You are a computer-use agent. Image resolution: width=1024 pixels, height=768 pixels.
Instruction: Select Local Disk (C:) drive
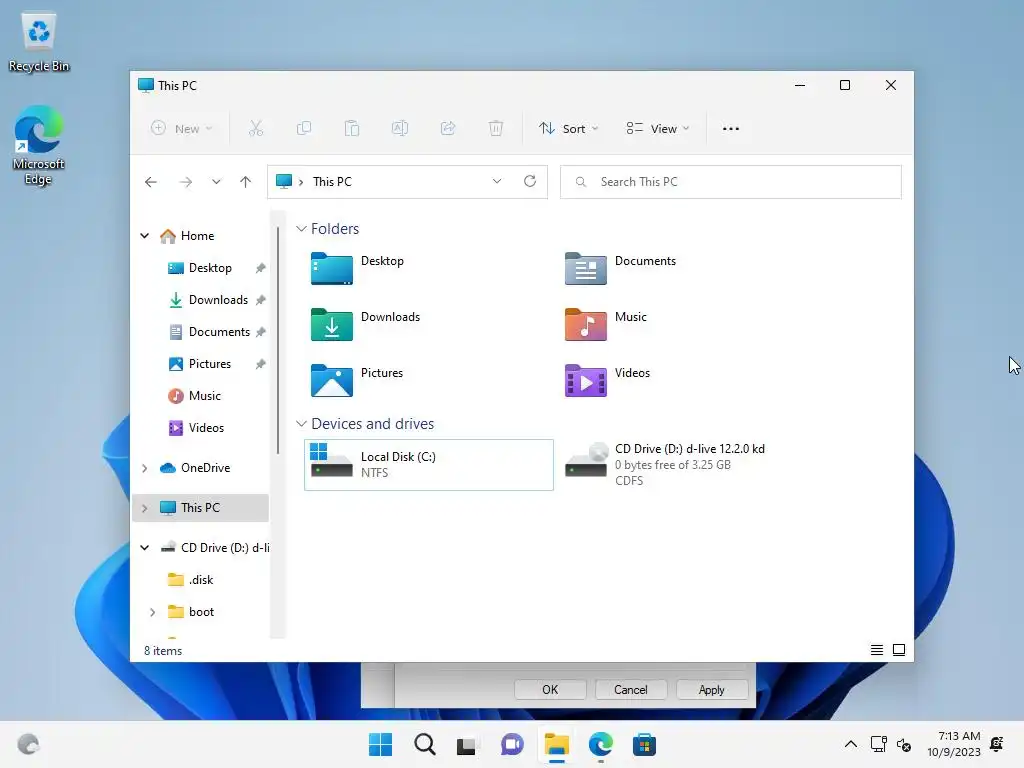point(428,464)
